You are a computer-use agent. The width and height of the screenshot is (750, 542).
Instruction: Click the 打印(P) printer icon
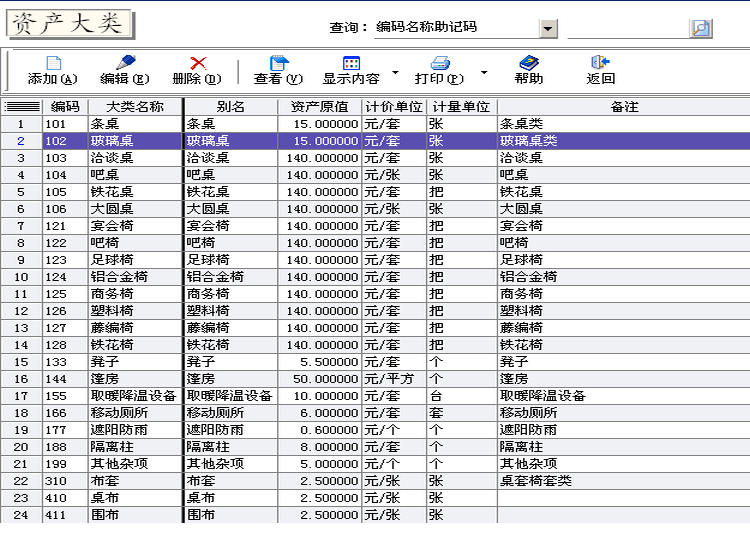[440, 63]
